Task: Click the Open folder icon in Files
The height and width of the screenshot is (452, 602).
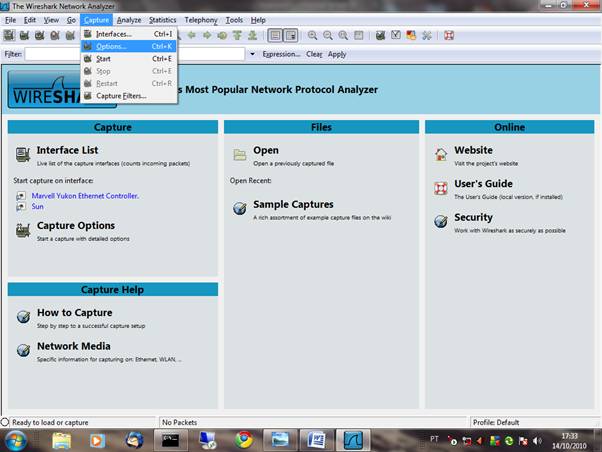Action: coord(240,154)
